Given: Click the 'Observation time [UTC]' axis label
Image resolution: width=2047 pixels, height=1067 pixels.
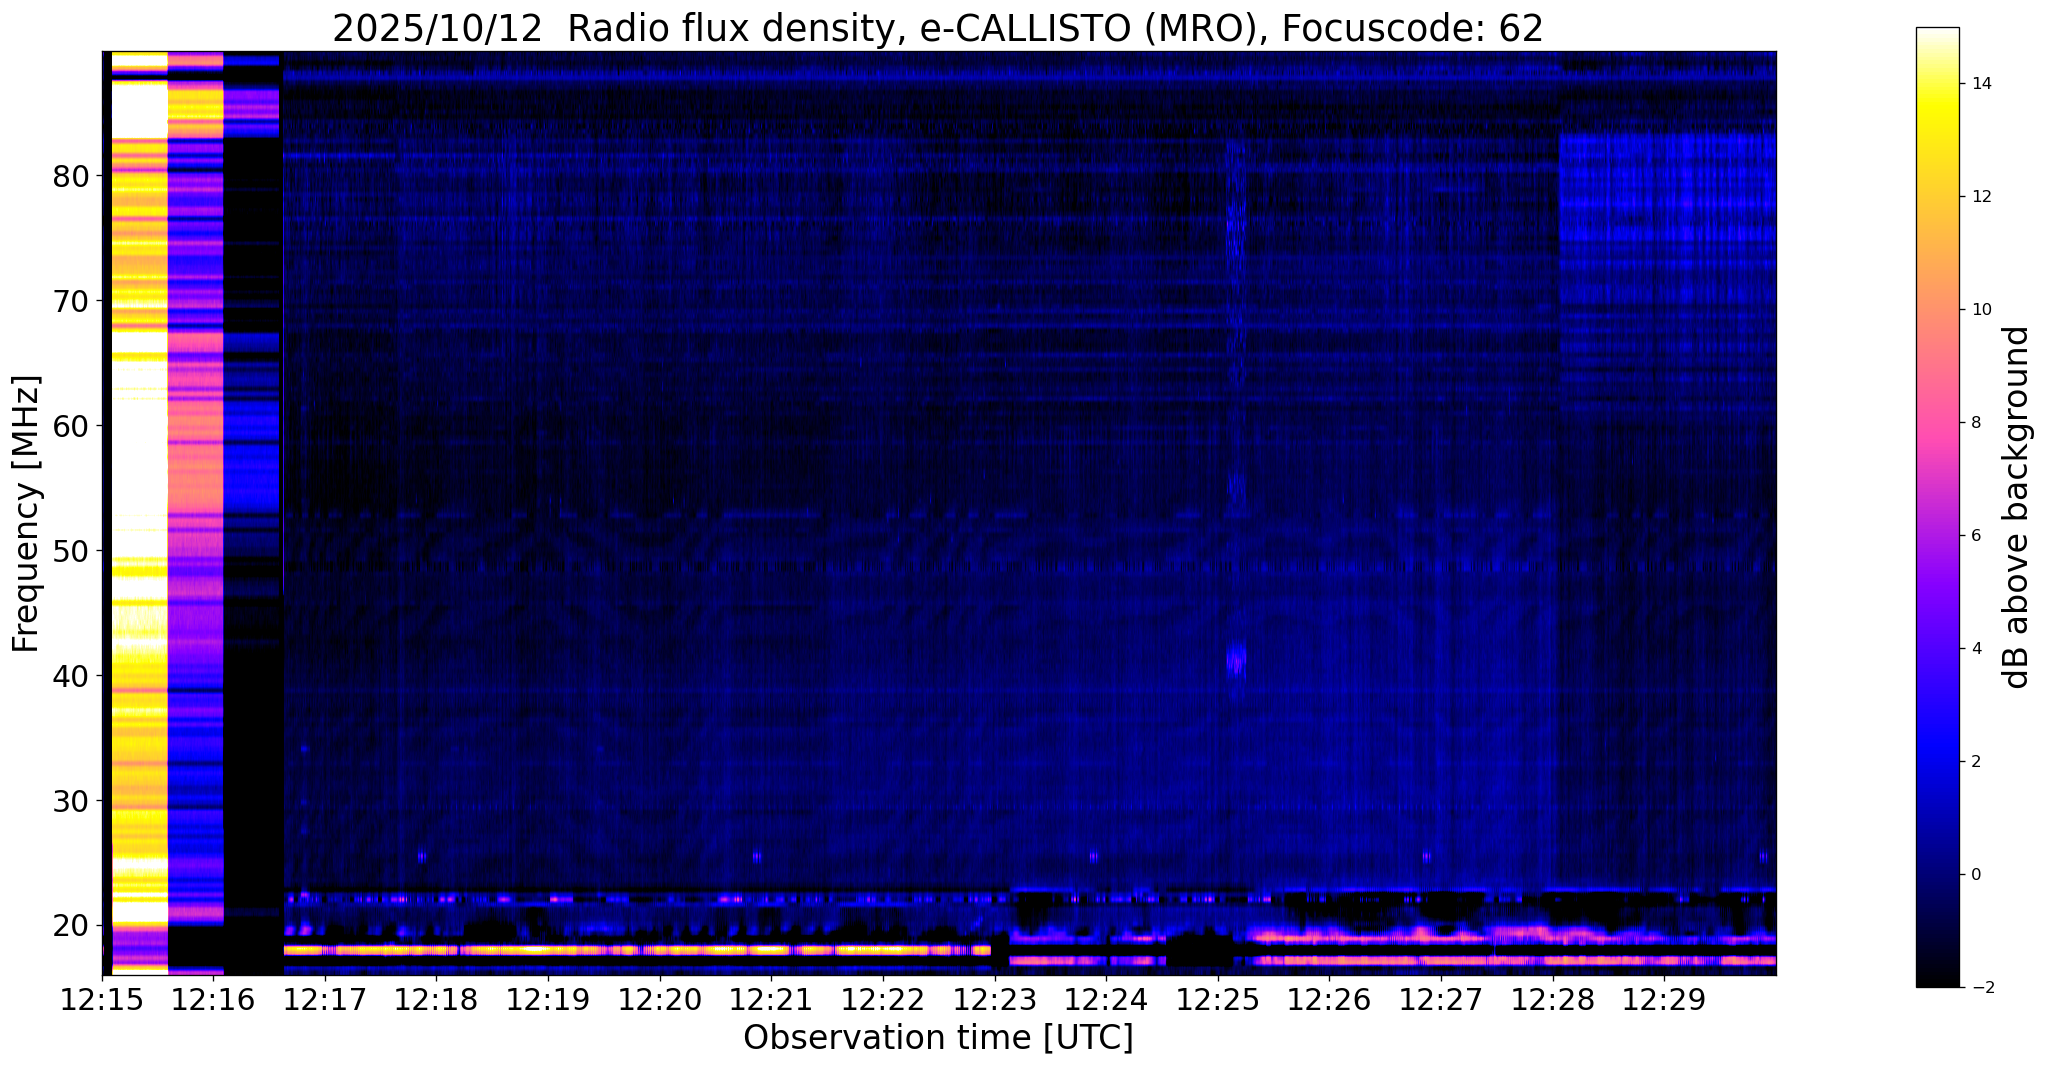Looking at the screenshot, I should click(938, 1038).
